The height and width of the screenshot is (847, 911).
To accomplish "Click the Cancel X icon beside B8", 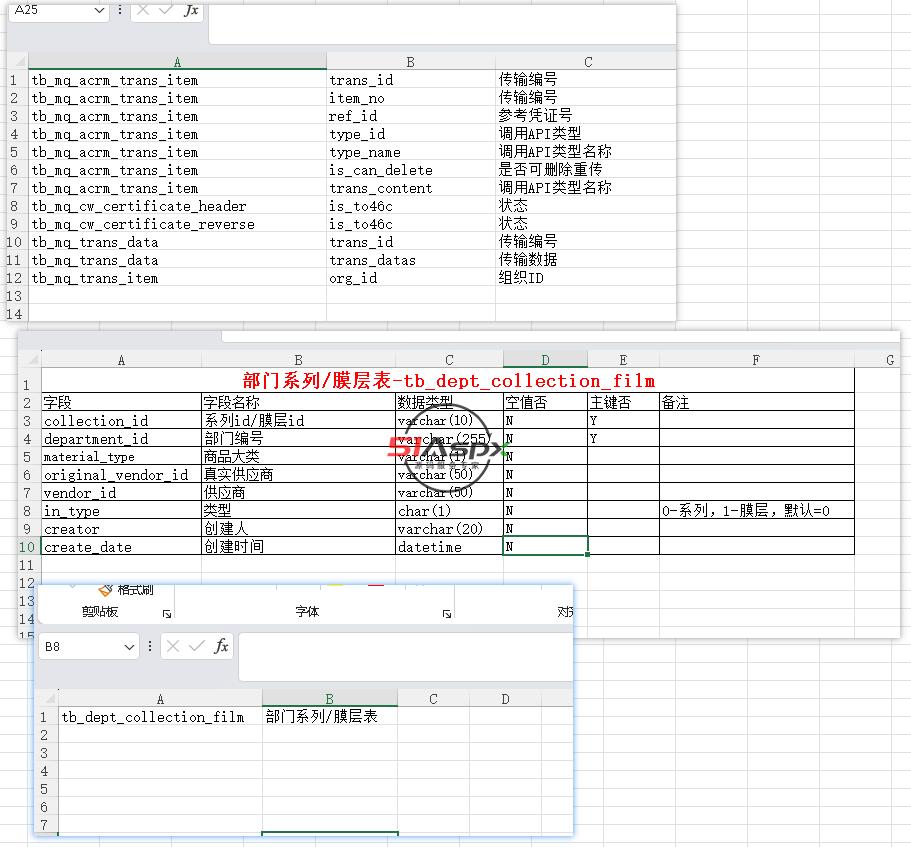I will tap(173, 646).
